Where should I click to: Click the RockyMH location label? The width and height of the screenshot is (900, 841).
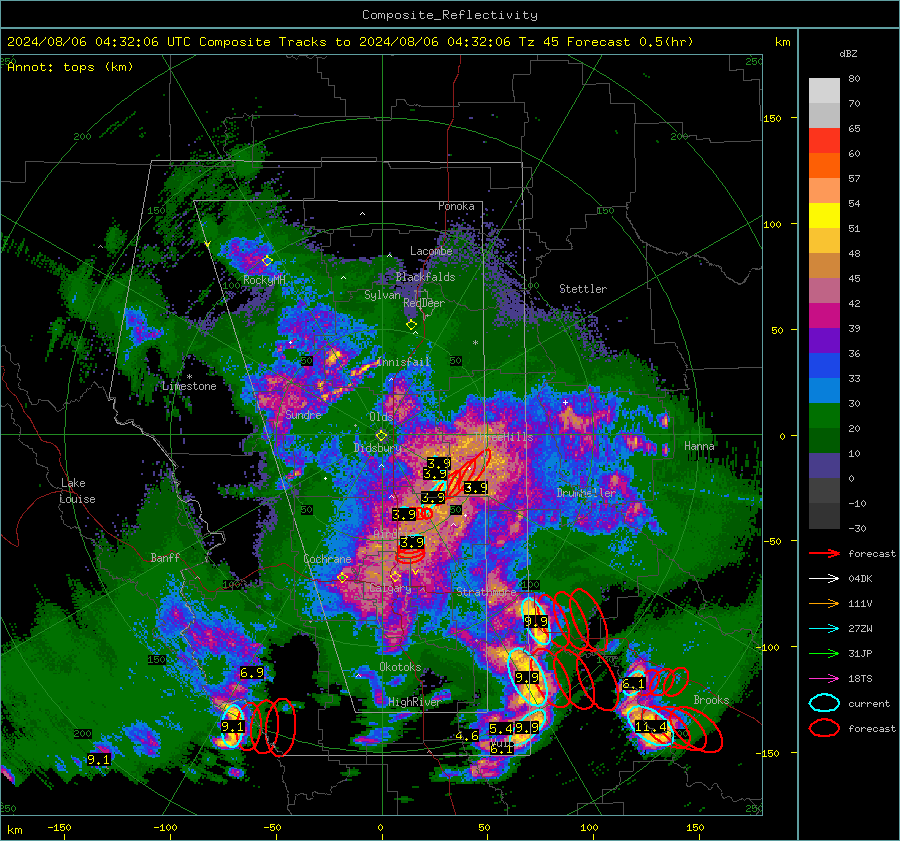[x=264, y=280]
